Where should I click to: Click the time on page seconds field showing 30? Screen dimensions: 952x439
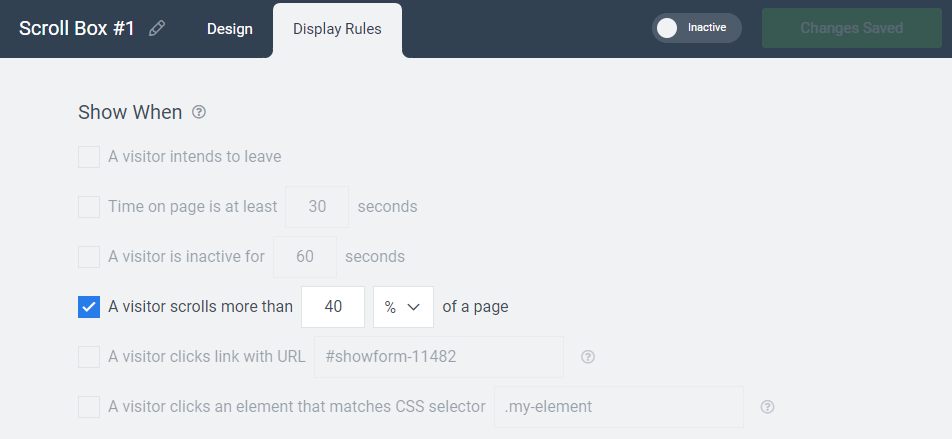point(317,207)
